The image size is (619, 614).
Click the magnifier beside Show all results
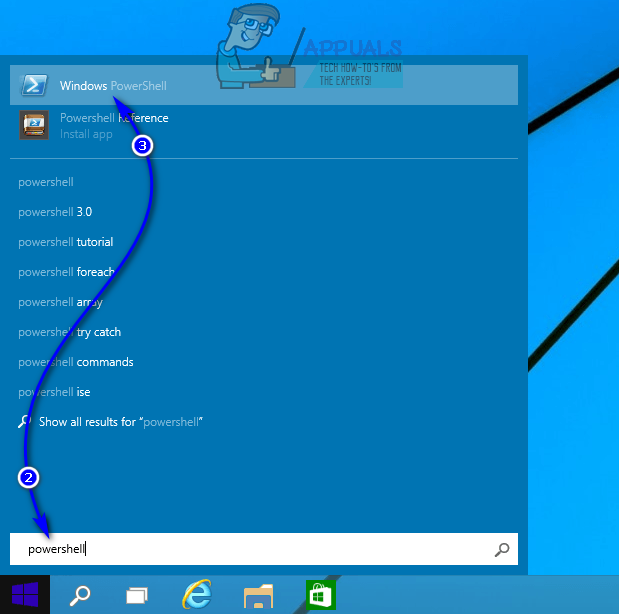[x=24, y=422]
